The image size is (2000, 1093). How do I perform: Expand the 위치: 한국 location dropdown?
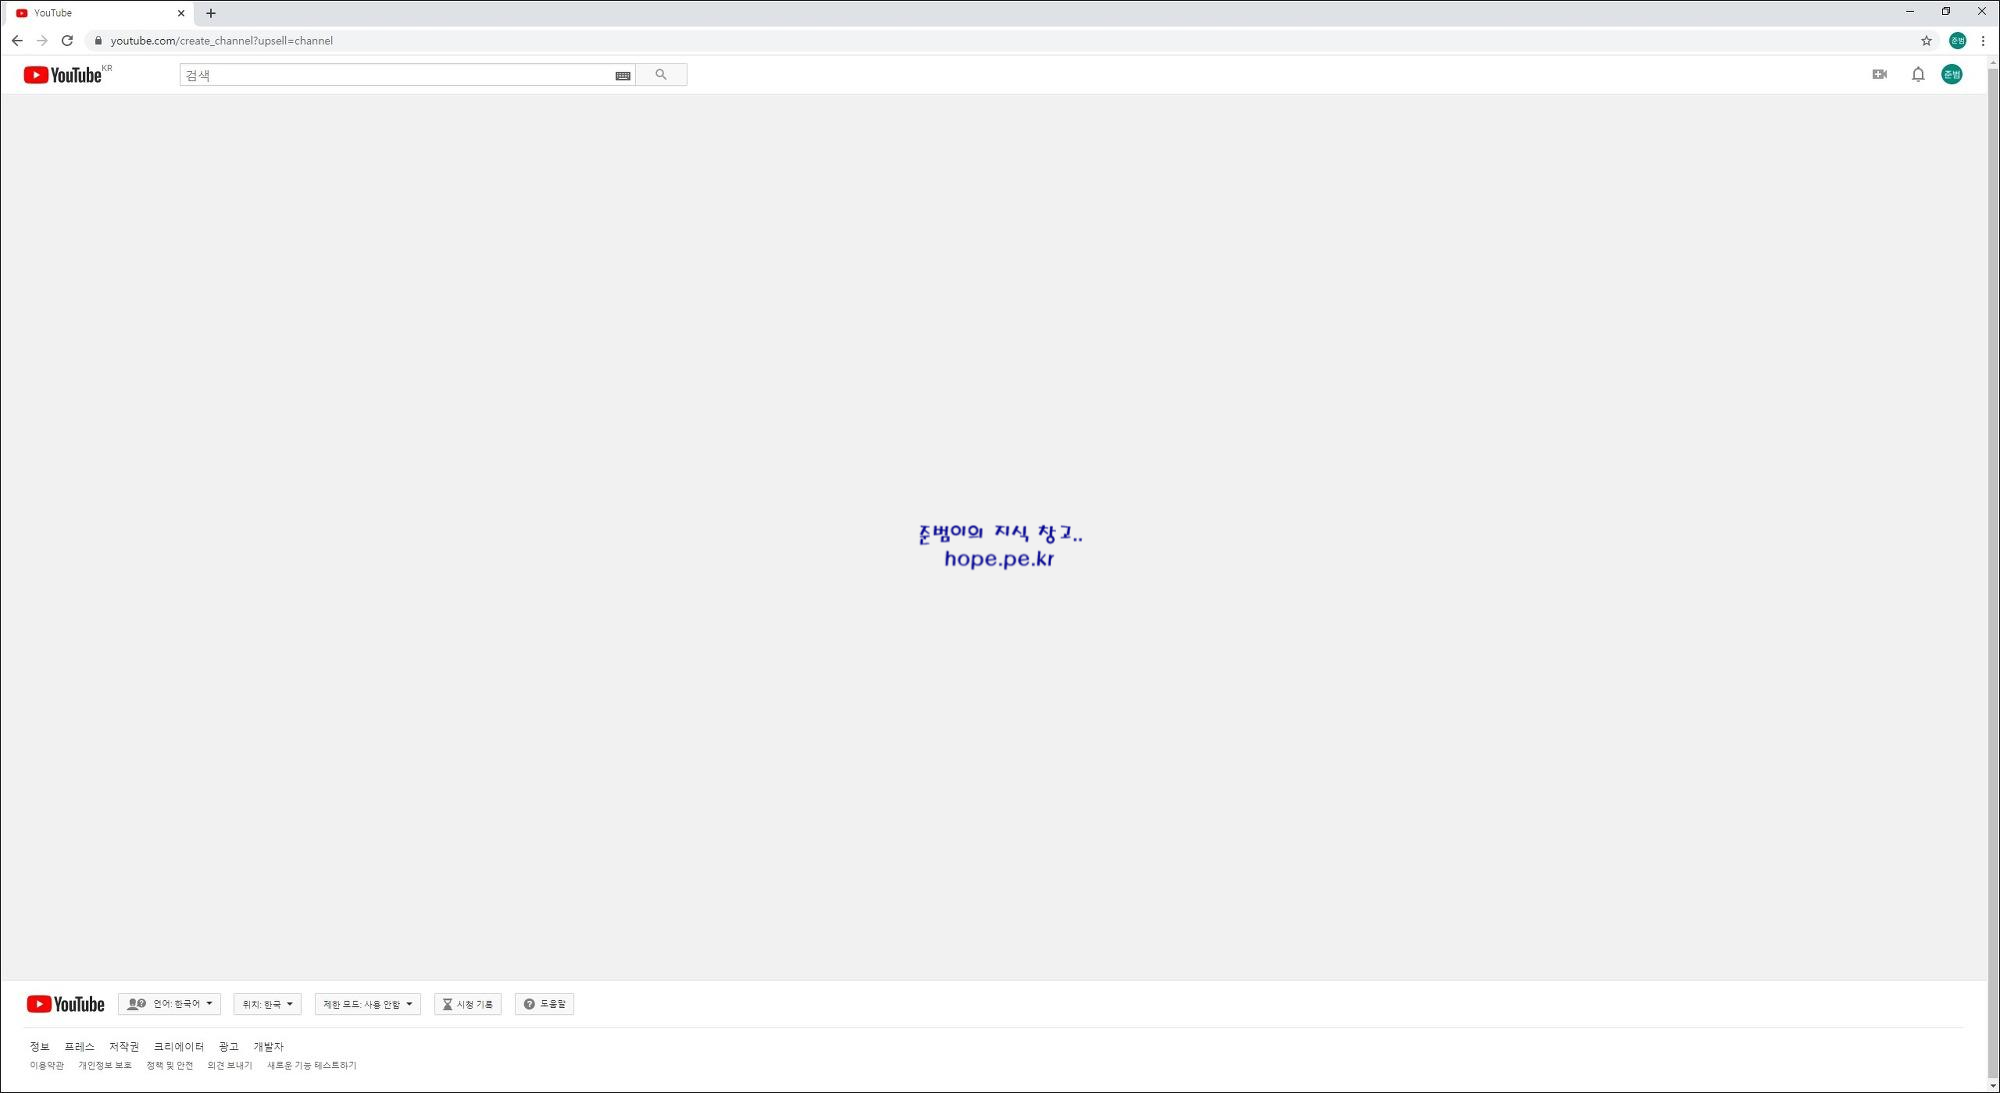[x=267, y=1004]
